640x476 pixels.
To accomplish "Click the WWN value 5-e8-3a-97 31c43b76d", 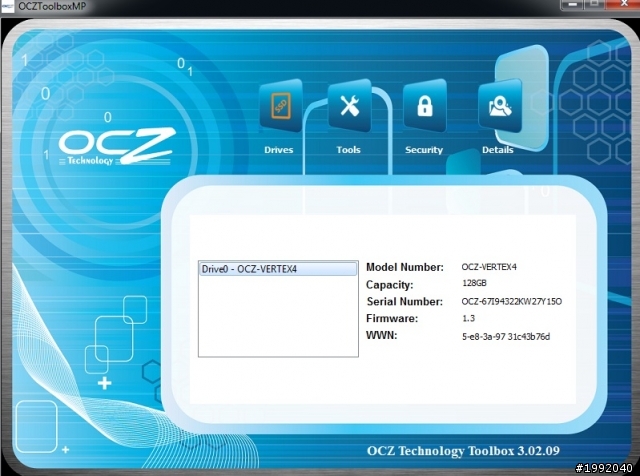I will point(506,337).
